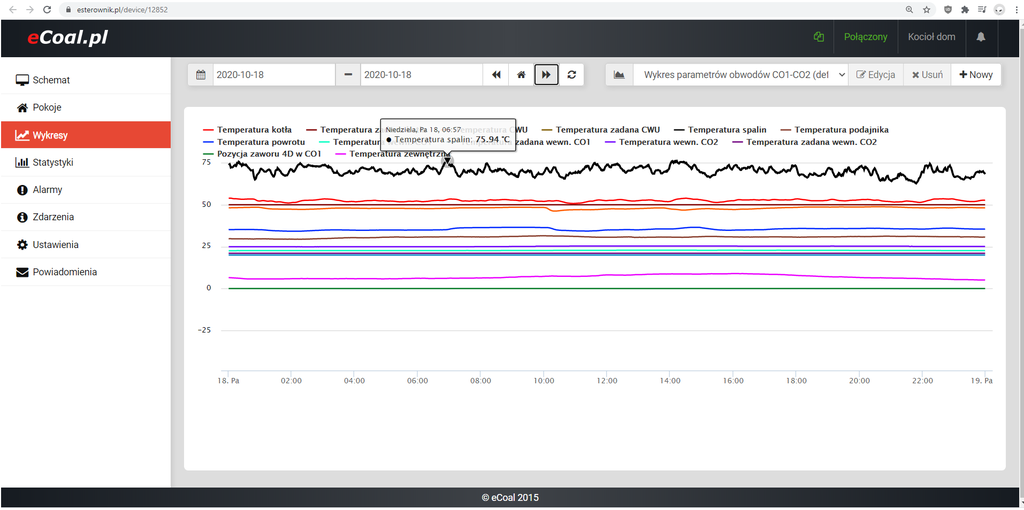The height and width of the screenshot is (510, 1024).
Task: Bookmark this page with the star icon
Action: (927, 9)
